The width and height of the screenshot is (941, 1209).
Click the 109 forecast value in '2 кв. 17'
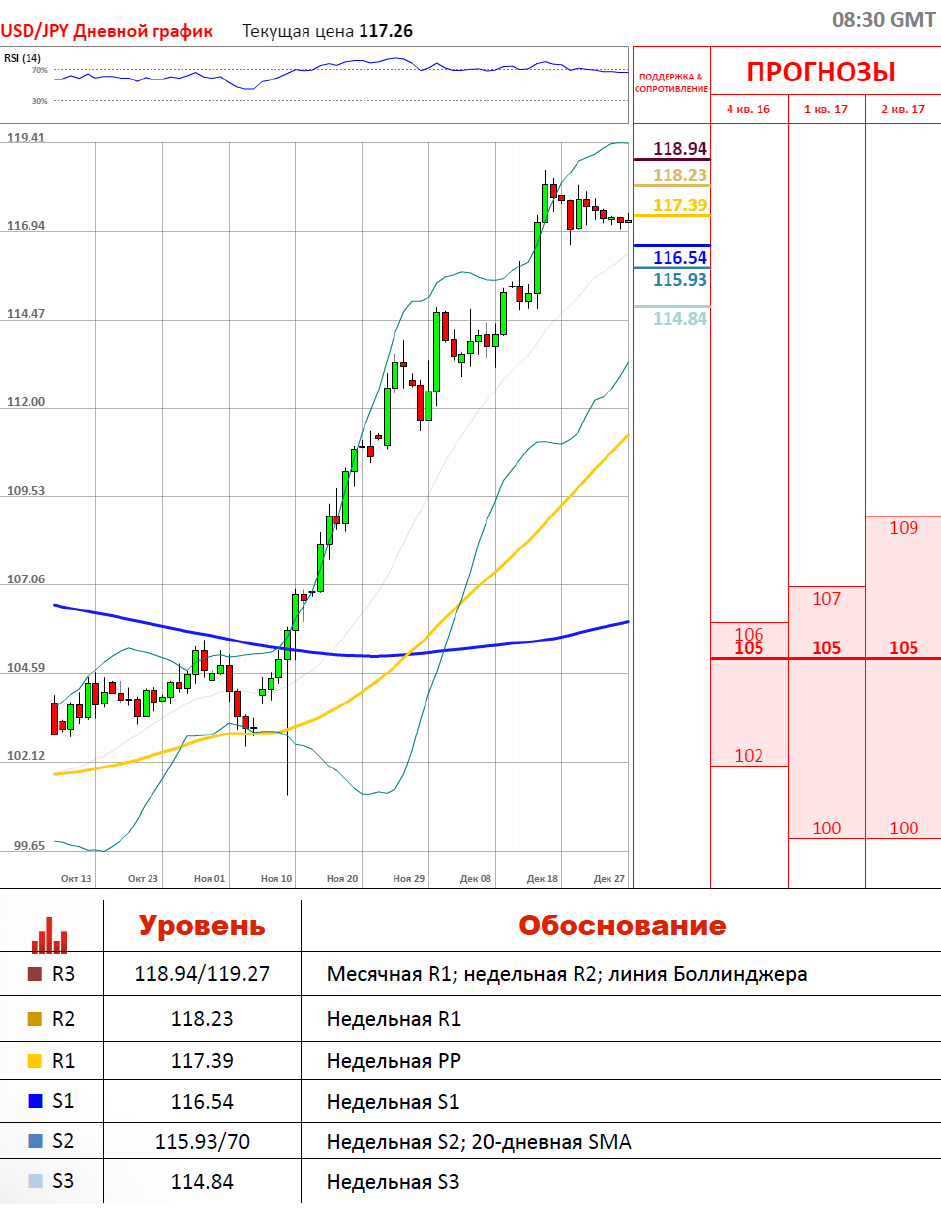point(903,528)
